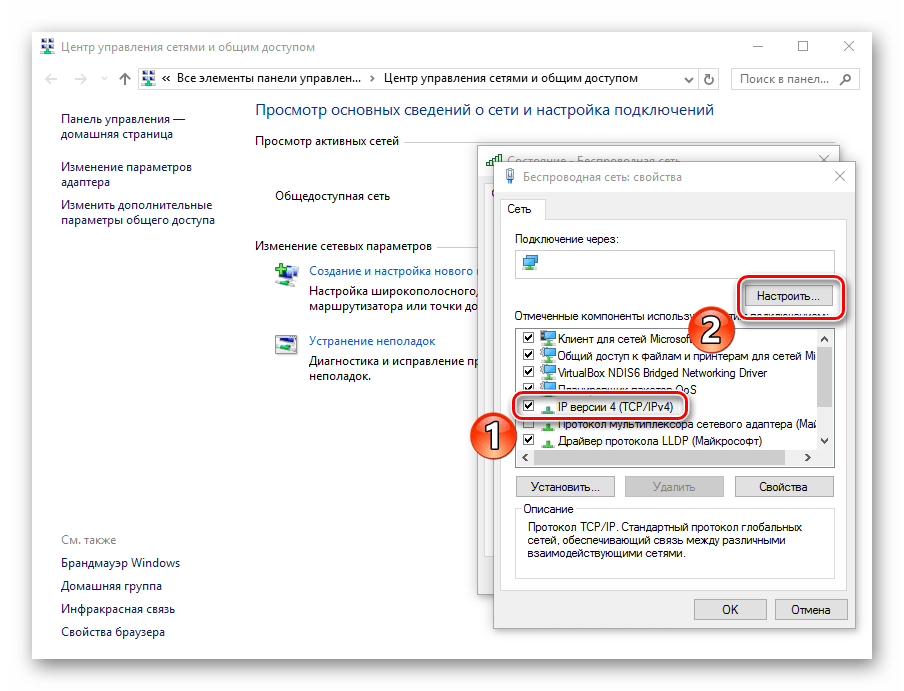Confirm with the 'ОК' button
This screenshot has height=691, width=904.
coord(730,610)
